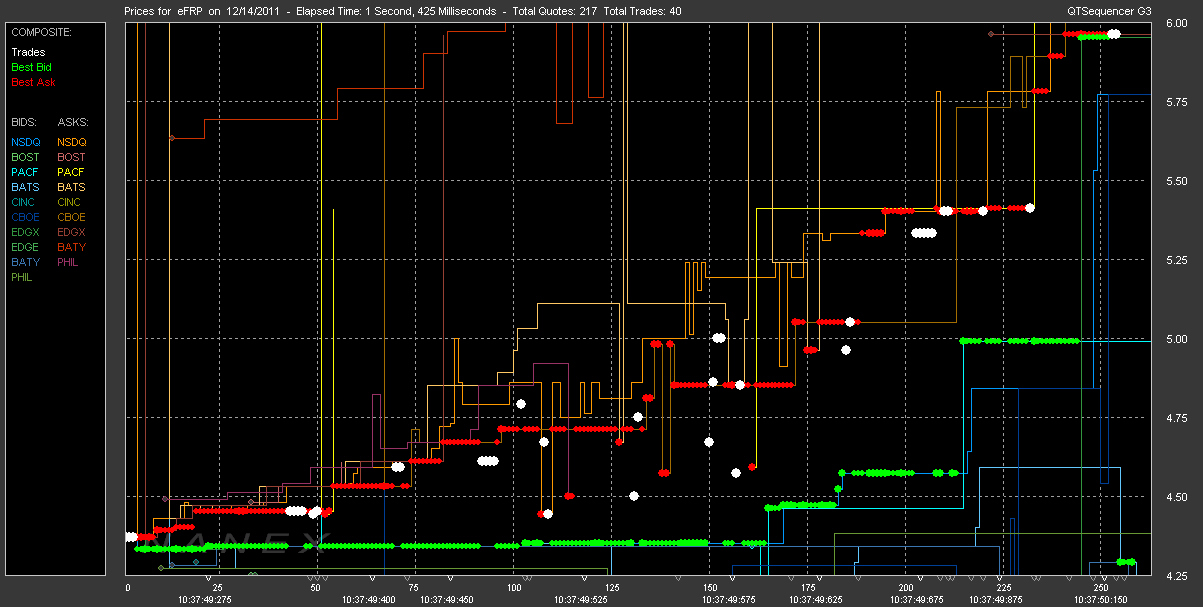The image size is (1203, 607).
Task: Click the 5.75 price label on the right axis
Action: pyautogui.click(x=1176, y=103)
